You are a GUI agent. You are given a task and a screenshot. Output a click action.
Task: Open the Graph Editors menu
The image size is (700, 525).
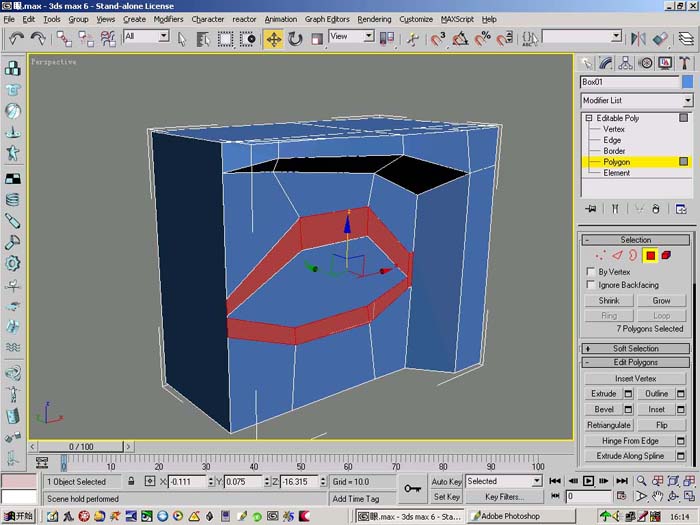pos(327,19)
